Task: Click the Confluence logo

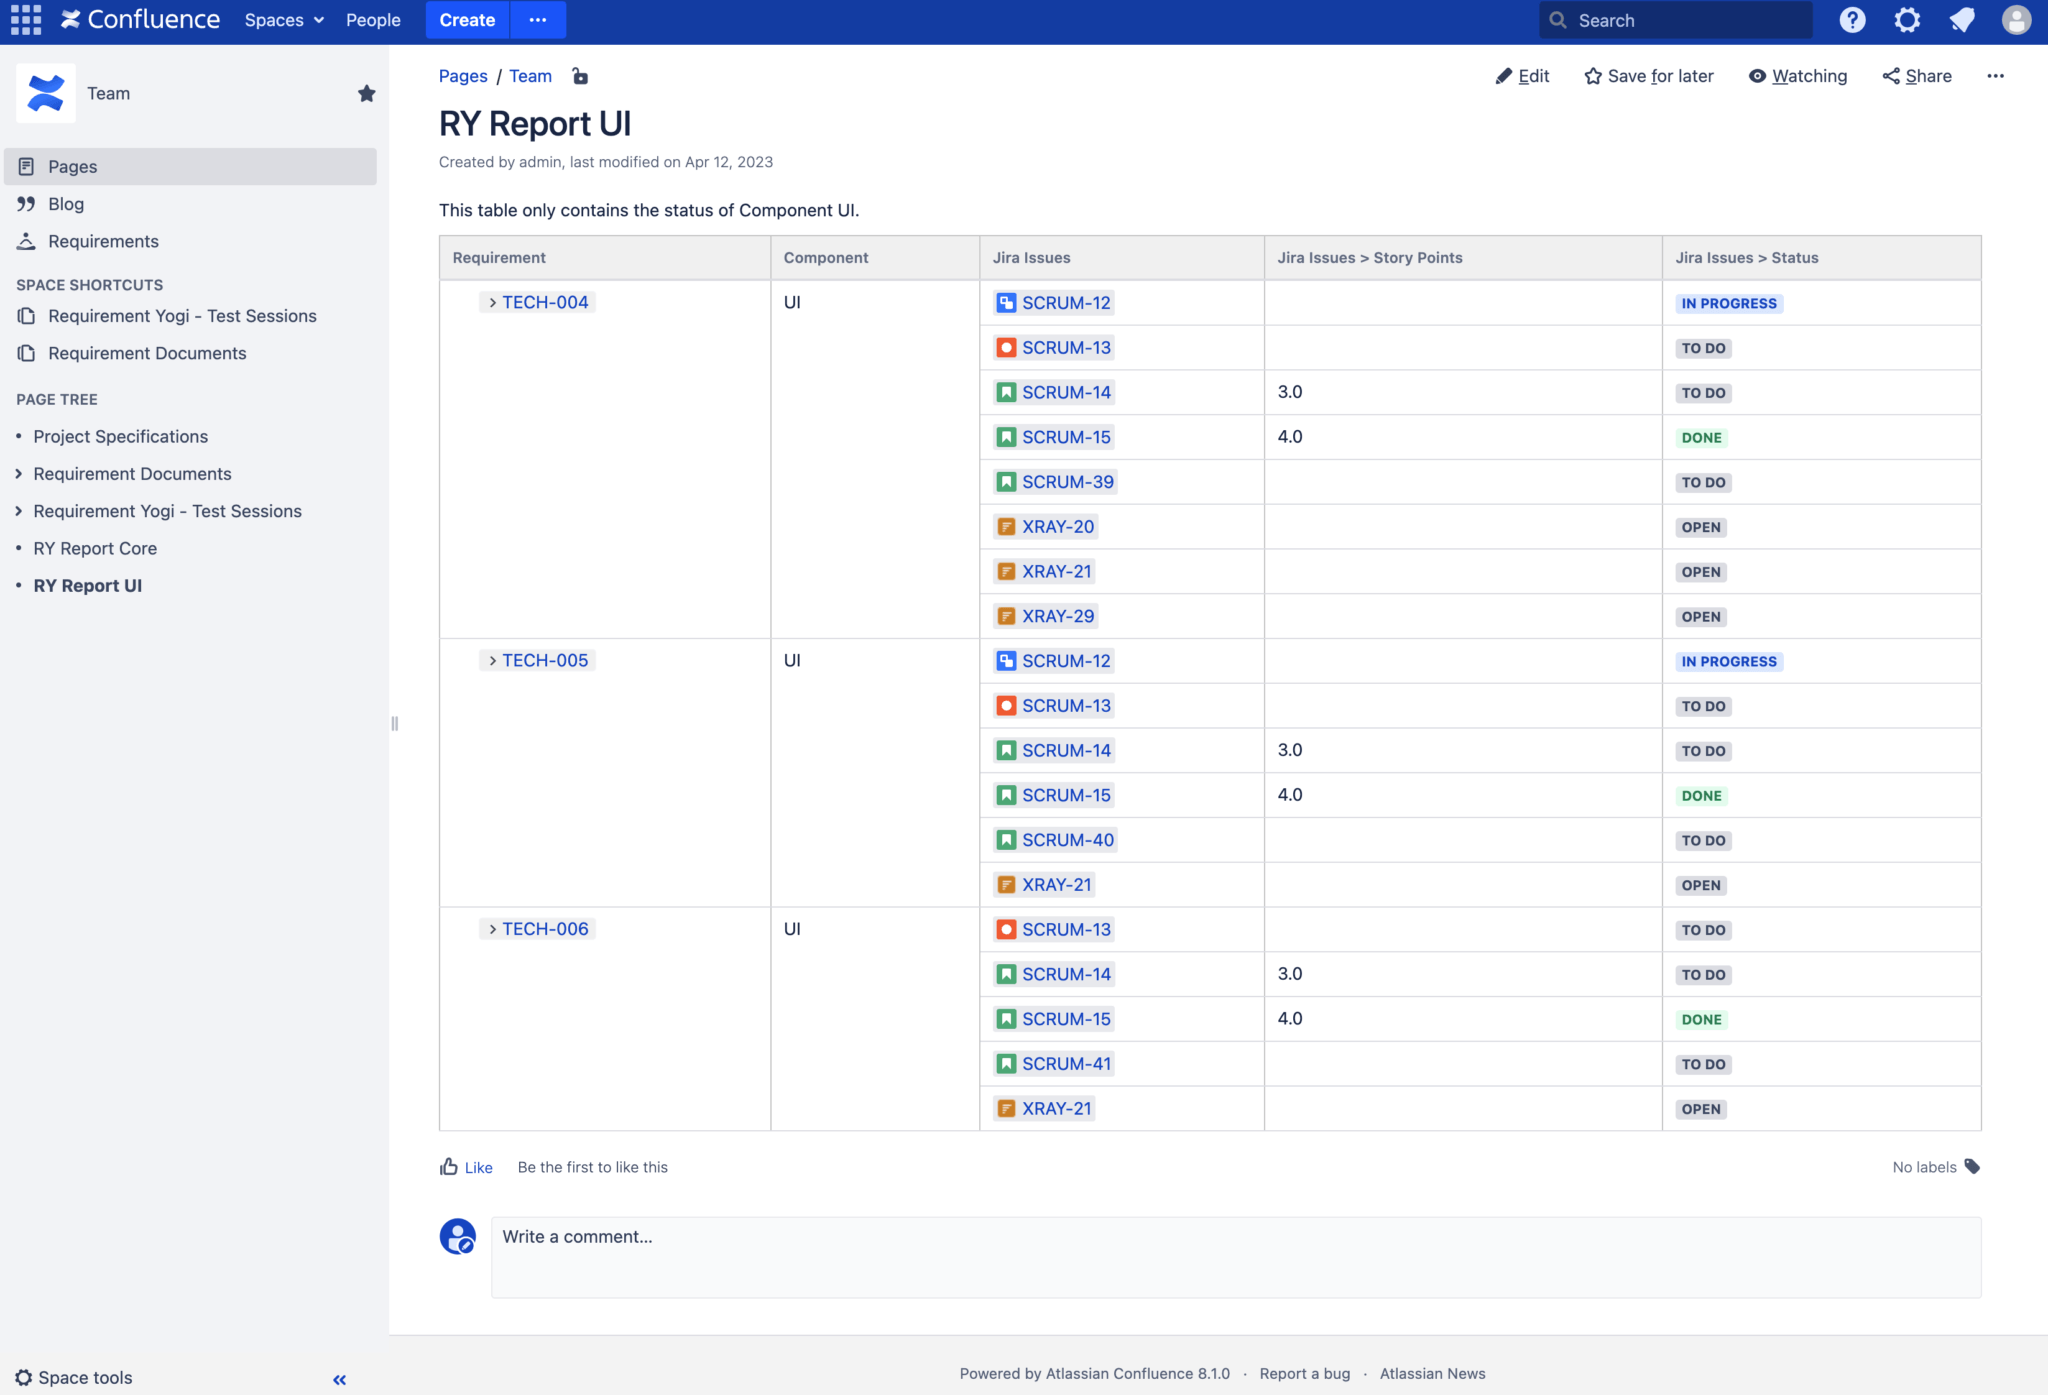Action: (140, 19)
